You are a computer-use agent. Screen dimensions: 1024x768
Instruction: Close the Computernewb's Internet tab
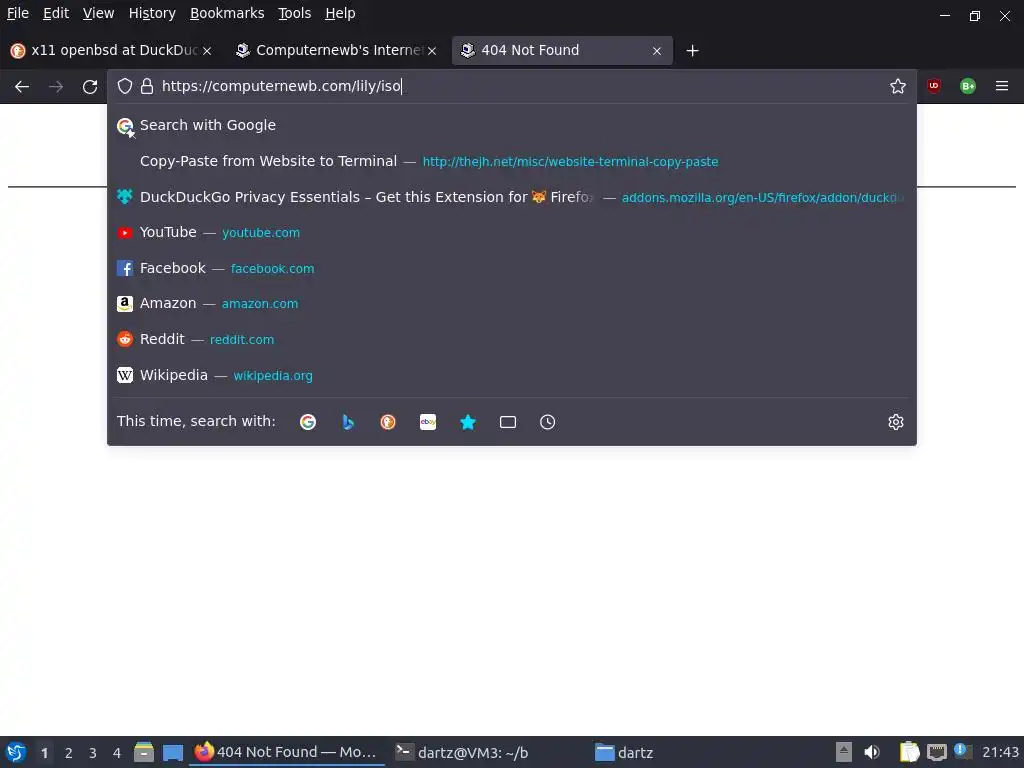[432, 50]
